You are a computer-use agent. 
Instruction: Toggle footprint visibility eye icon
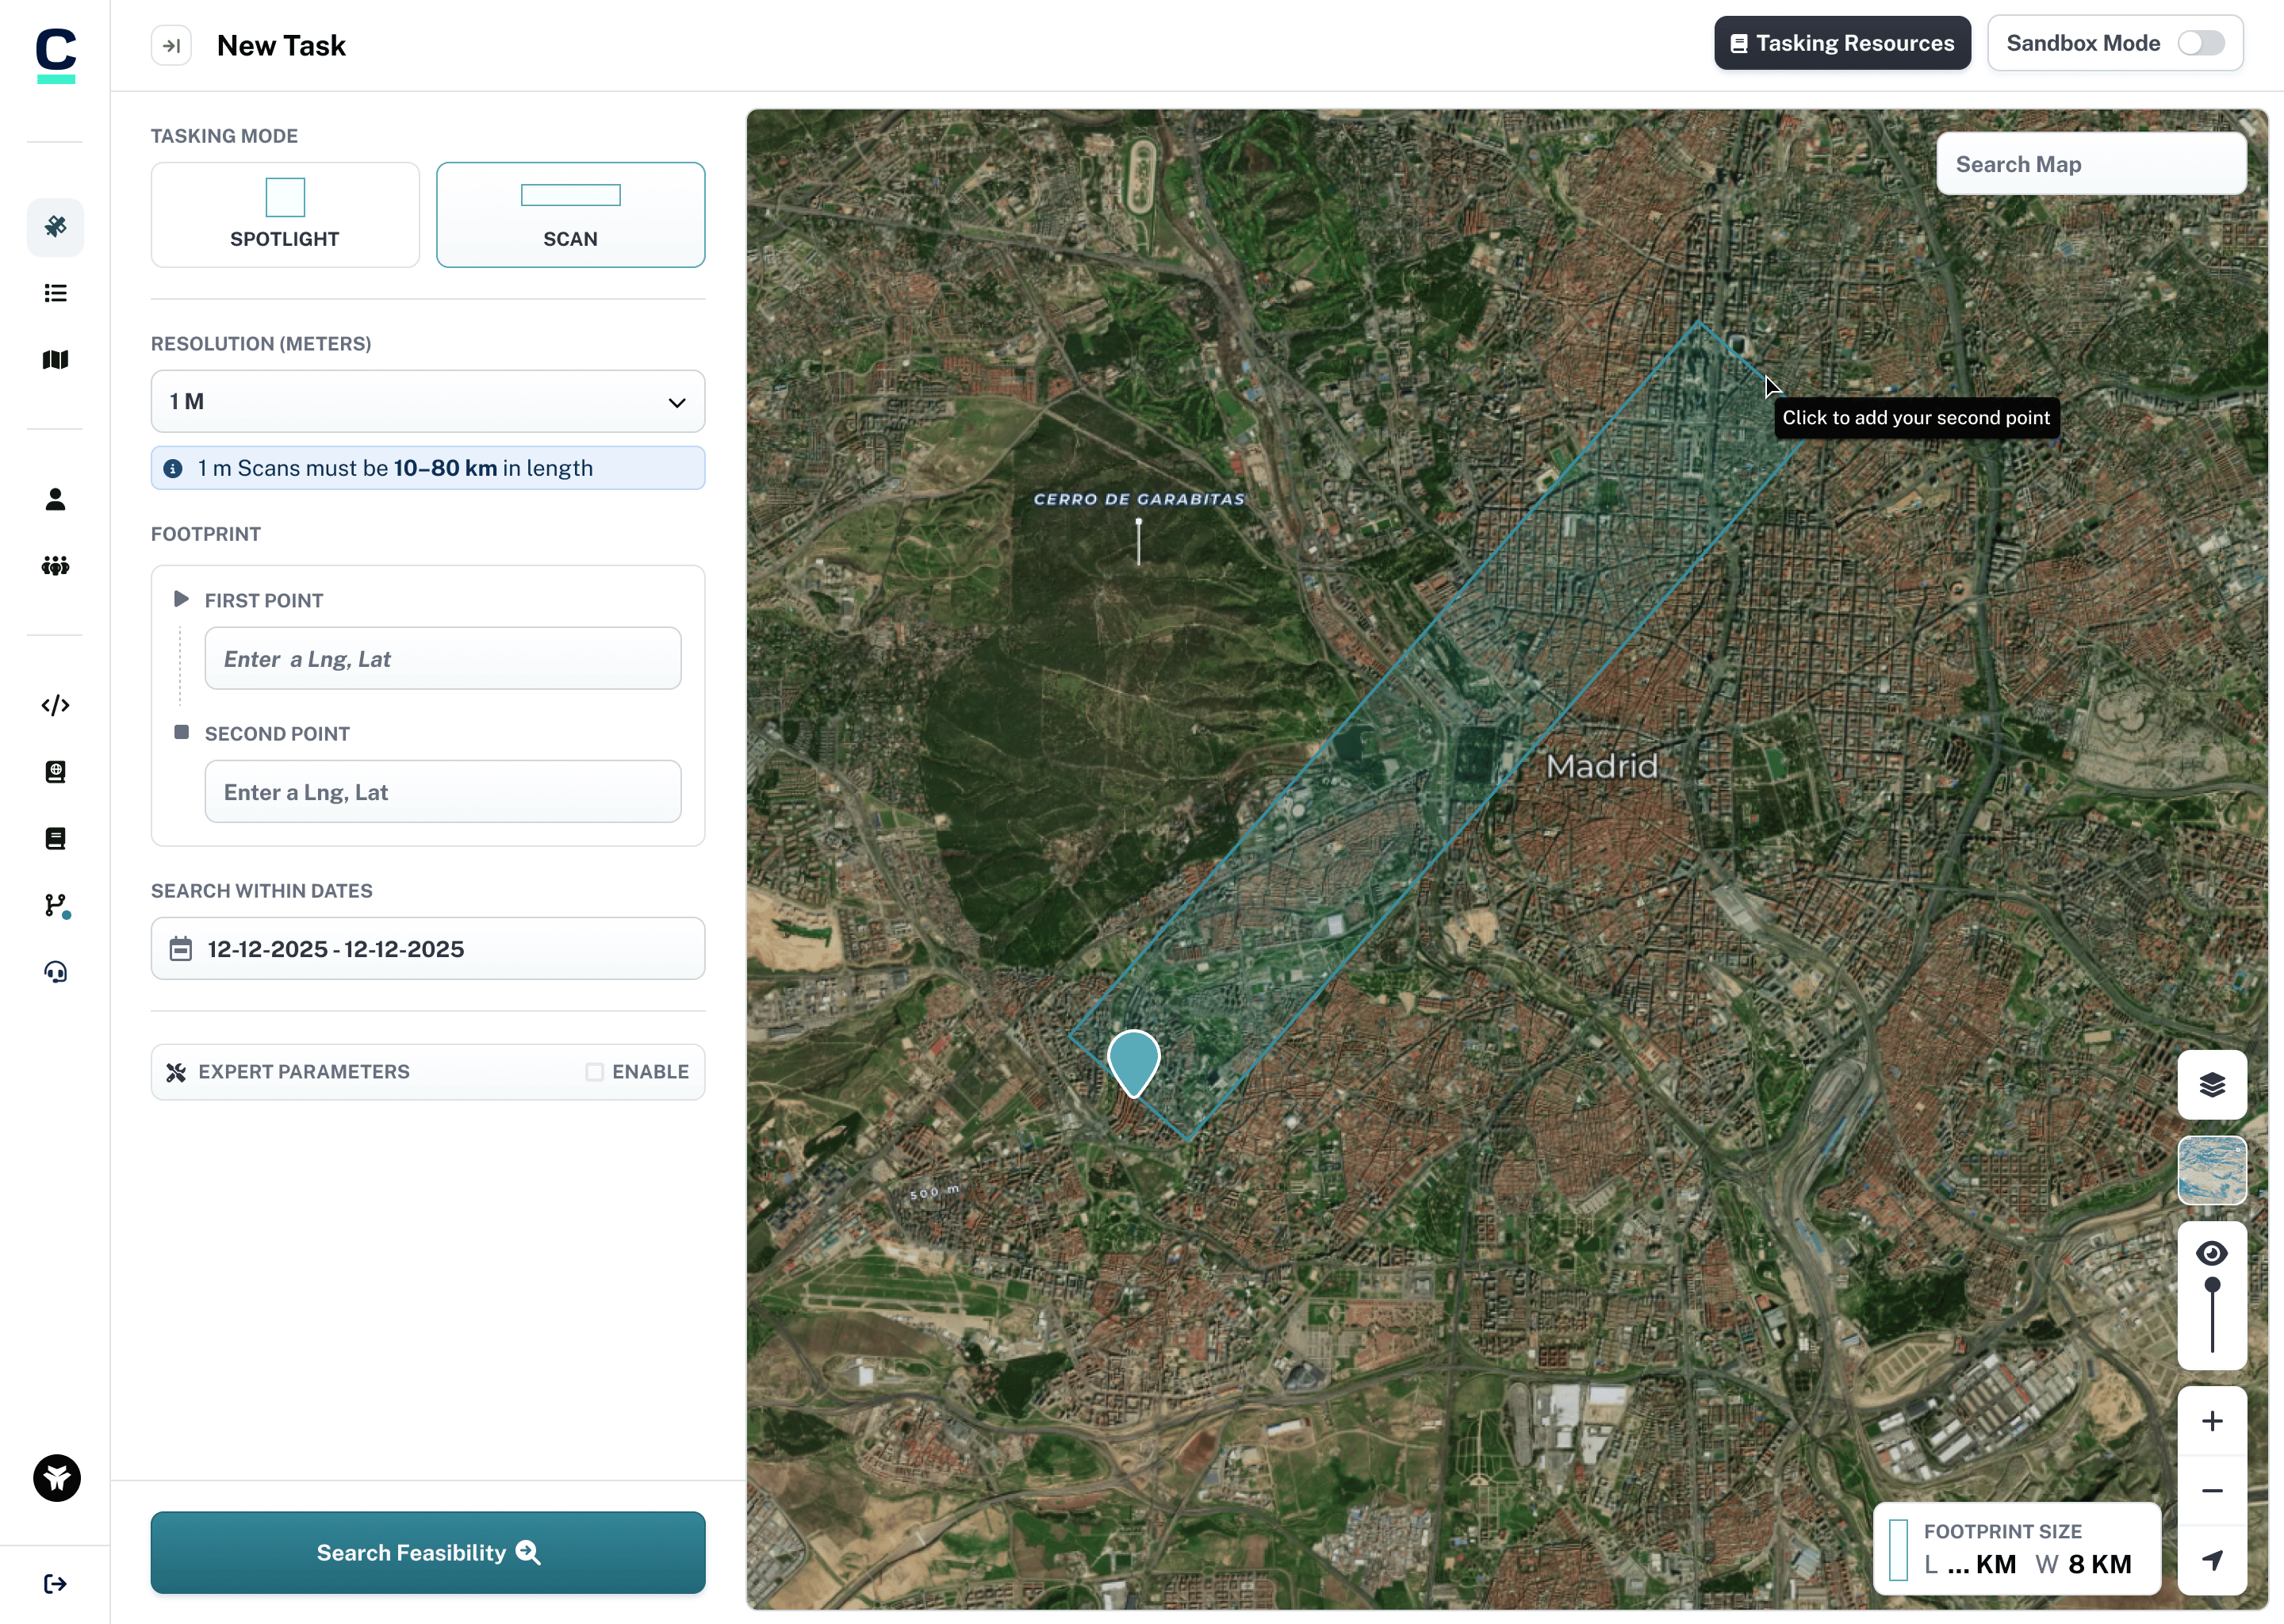coord(2212,1253)
